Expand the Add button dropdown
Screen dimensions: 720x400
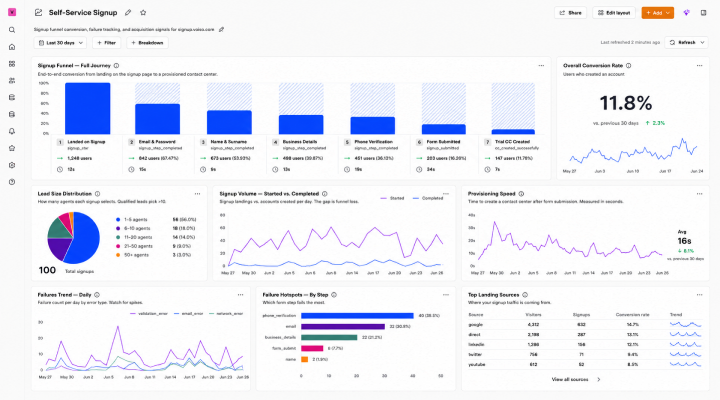point(668,13)
